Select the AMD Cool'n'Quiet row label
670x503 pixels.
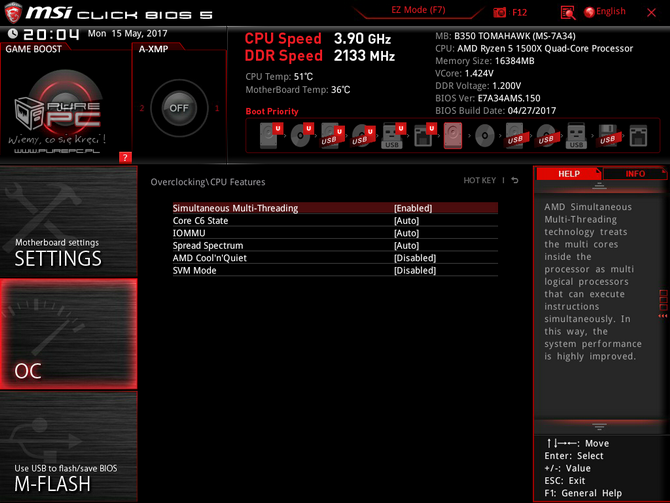point(210,258)
